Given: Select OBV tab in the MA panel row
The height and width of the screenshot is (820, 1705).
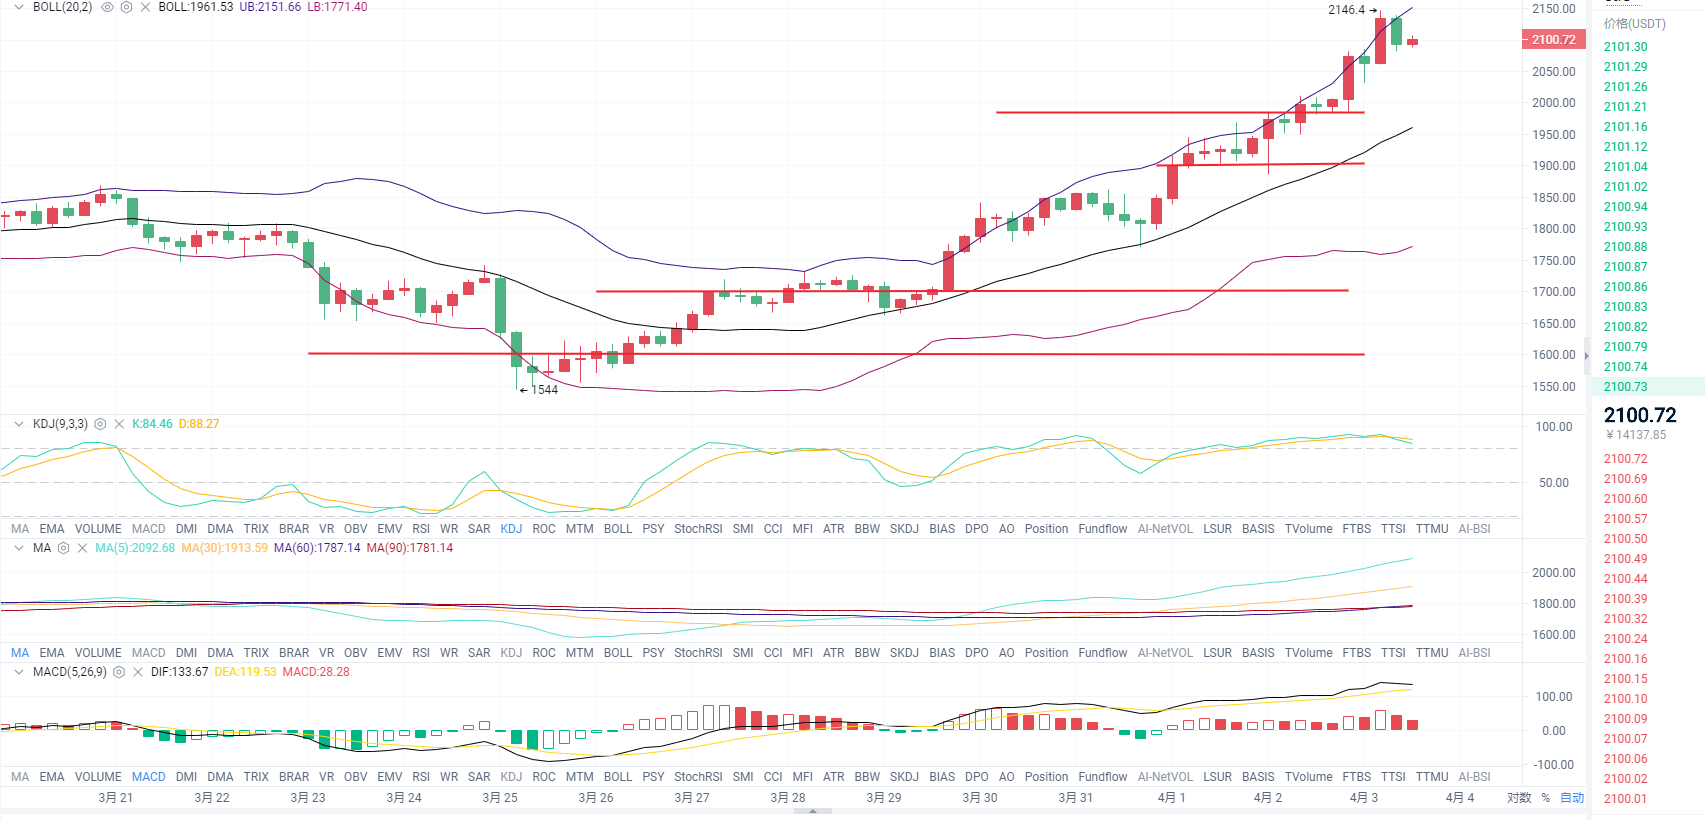Looking at the screenshot, I should [x=355, y=653].
